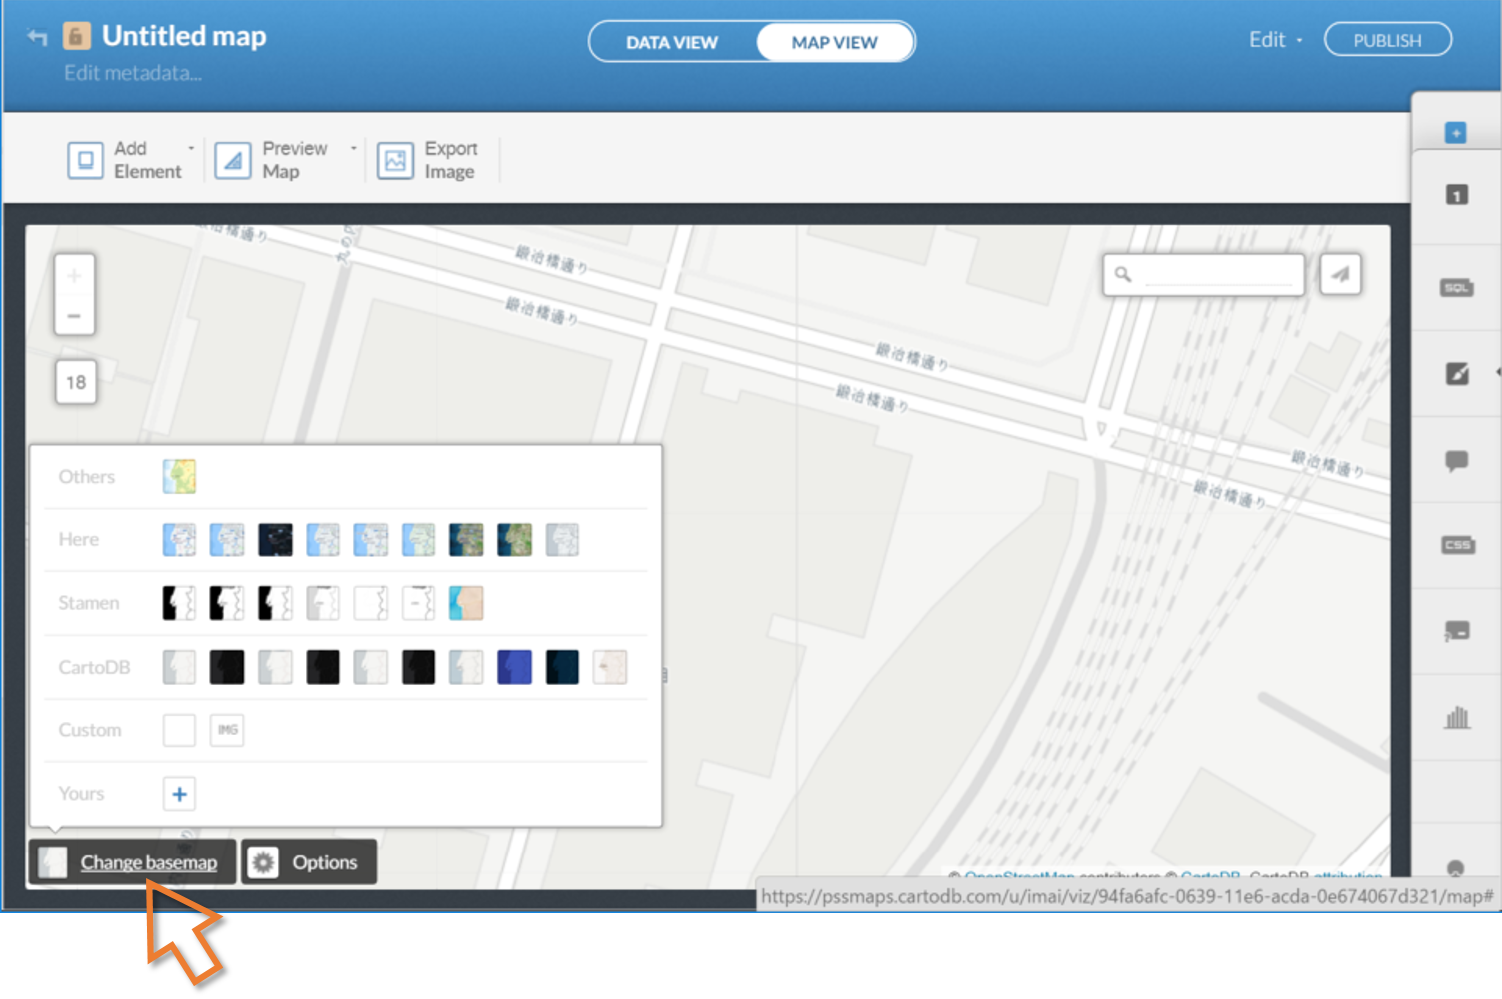Select the blue CartoDB basemap

click(514, 667)
